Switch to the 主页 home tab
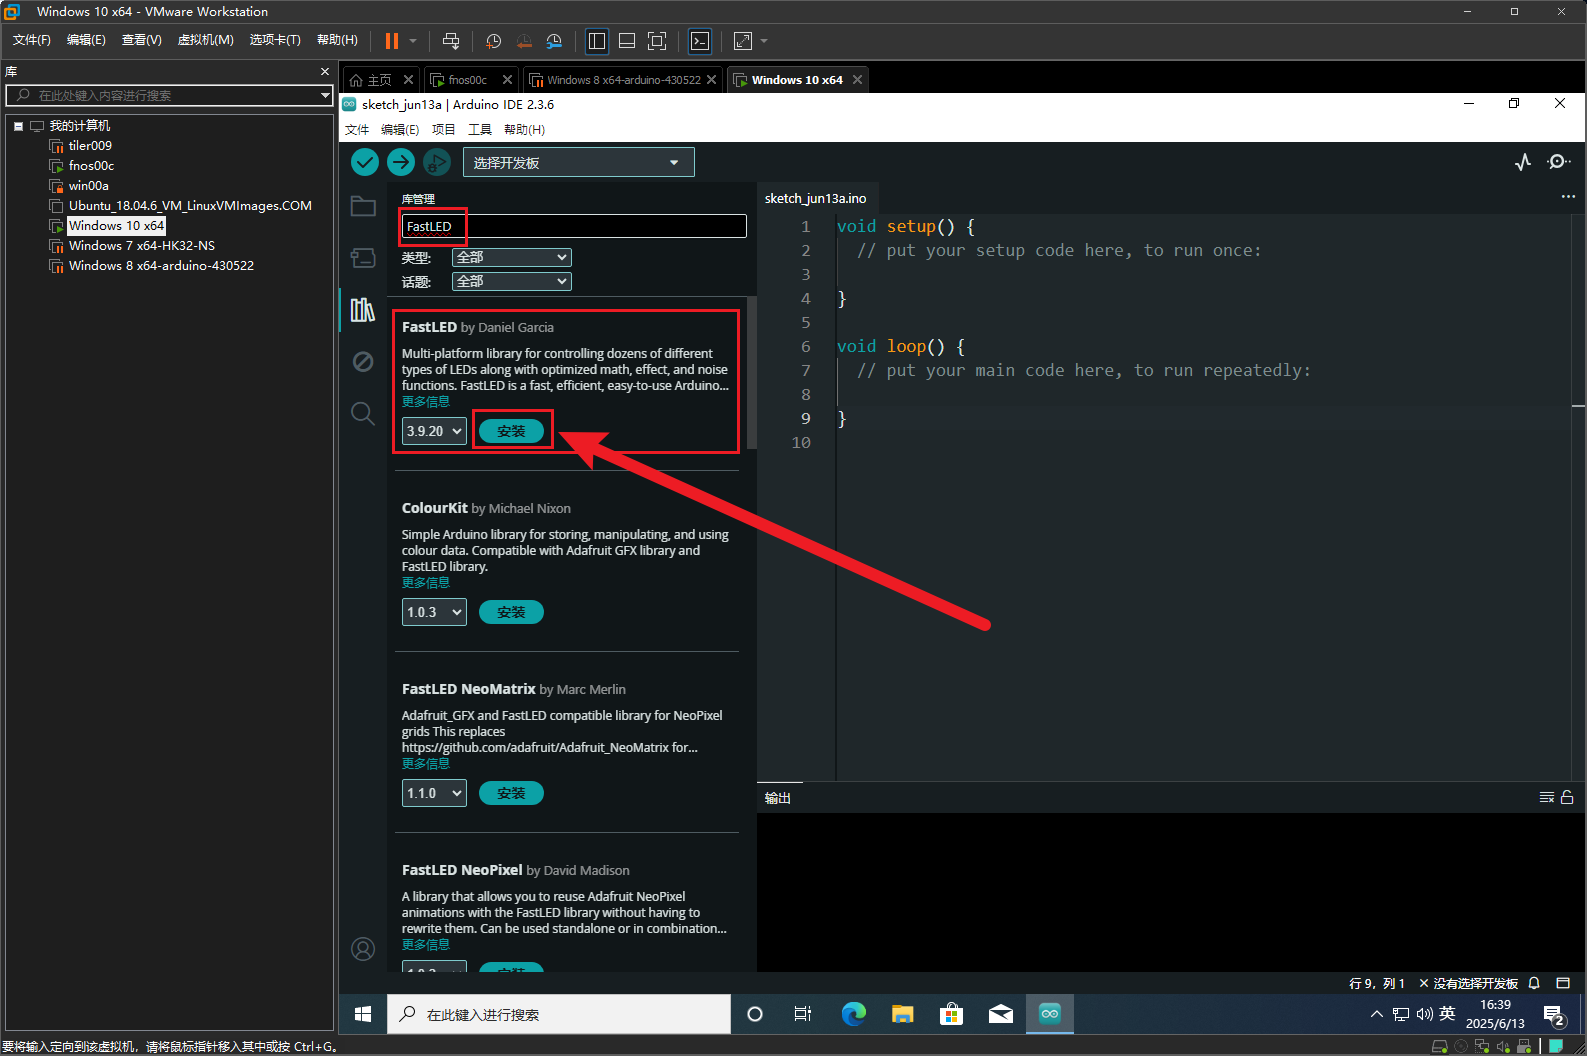This screenshot has width=1587, height=1056. click(x=379, y=80)
